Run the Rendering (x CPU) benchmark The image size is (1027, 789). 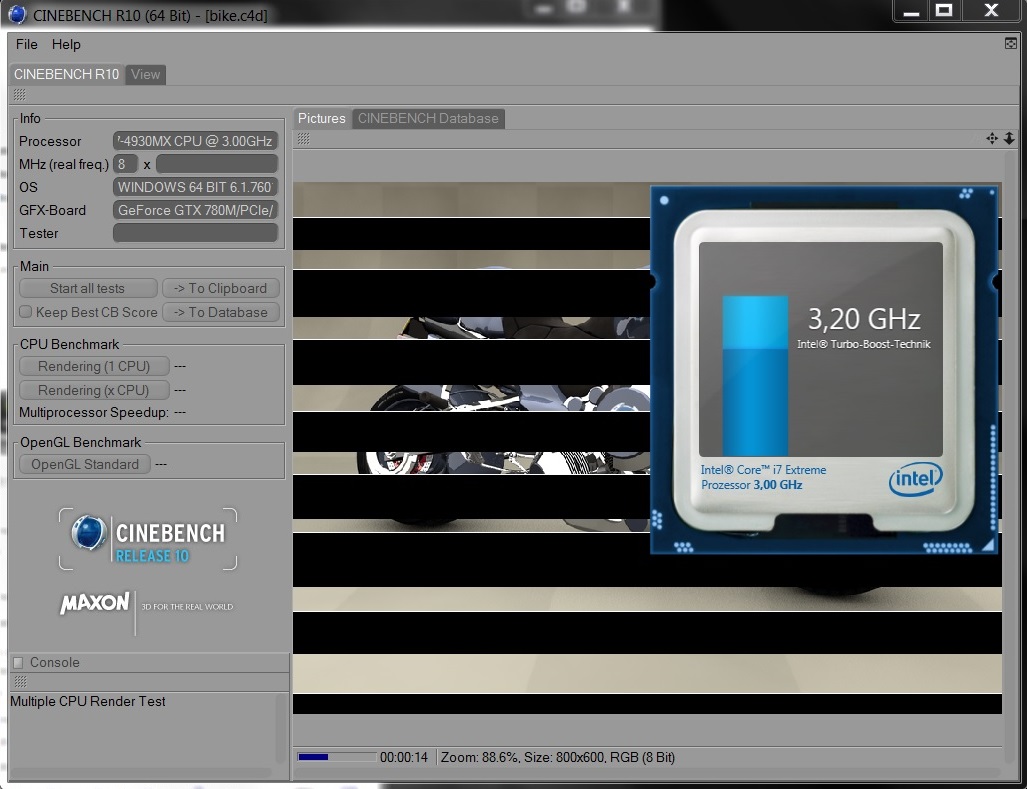(x=94, y=390)
